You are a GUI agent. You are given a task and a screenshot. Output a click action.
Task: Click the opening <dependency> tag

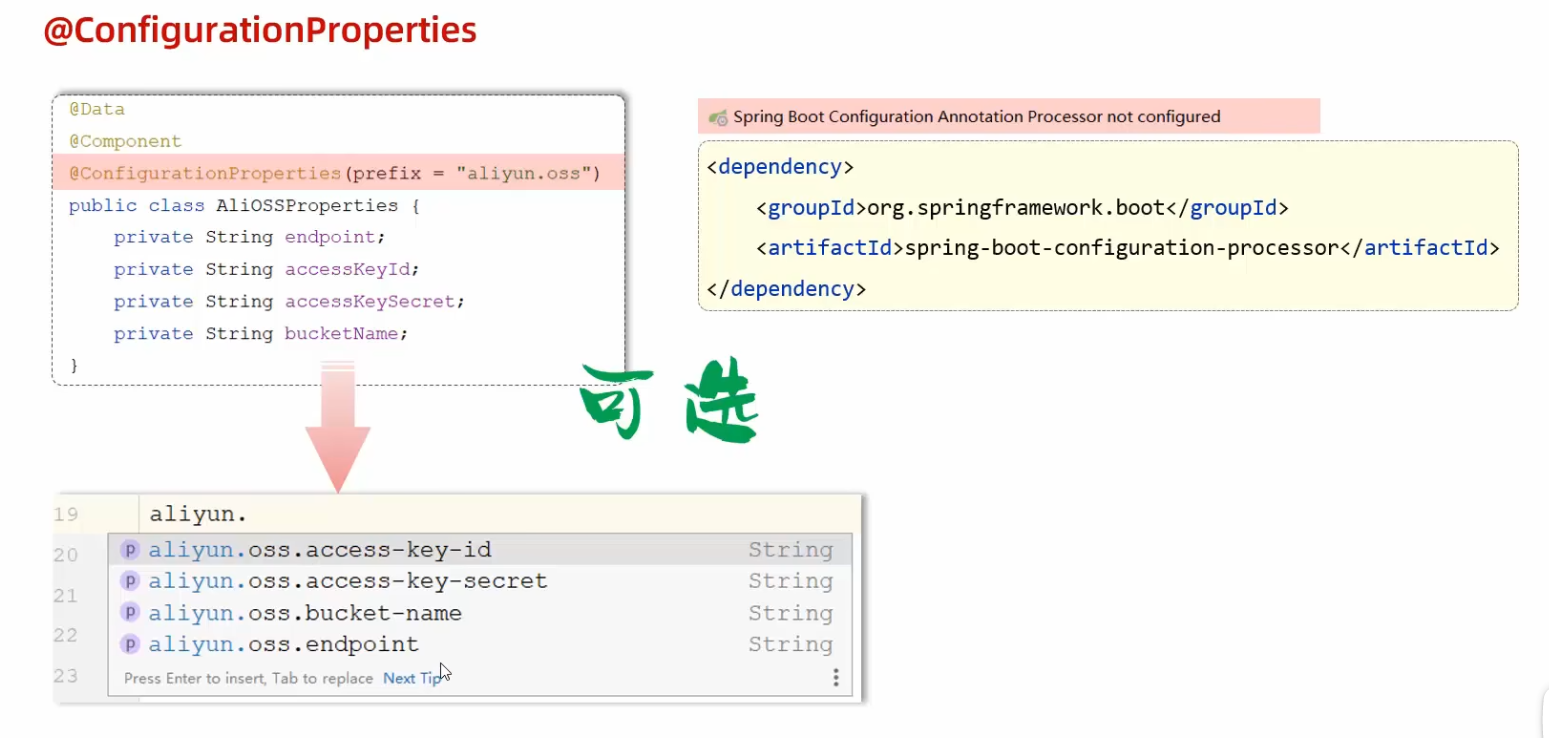(x=780, y=166)
